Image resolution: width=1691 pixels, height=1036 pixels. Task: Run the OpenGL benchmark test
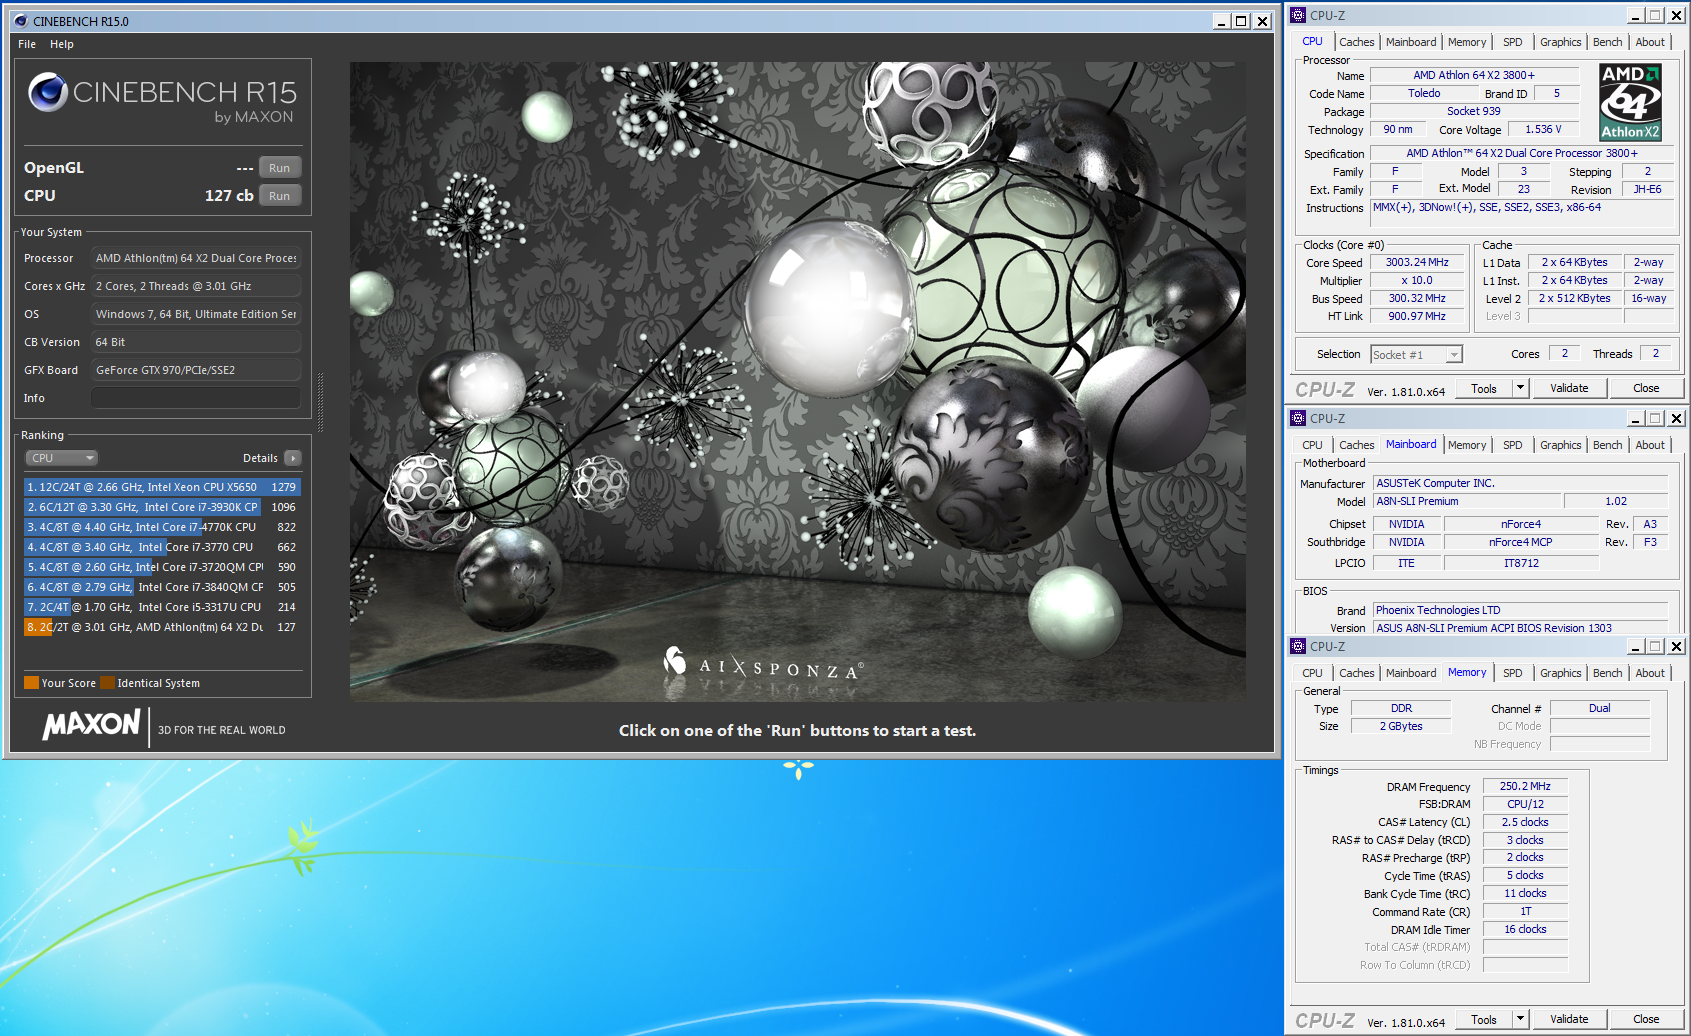(x=280, y=168)
